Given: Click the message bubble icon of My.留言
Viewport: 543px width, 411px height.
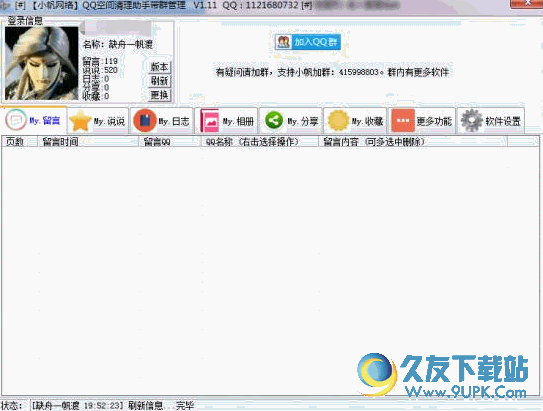Looking at the screenshot, I should [16, 120].
